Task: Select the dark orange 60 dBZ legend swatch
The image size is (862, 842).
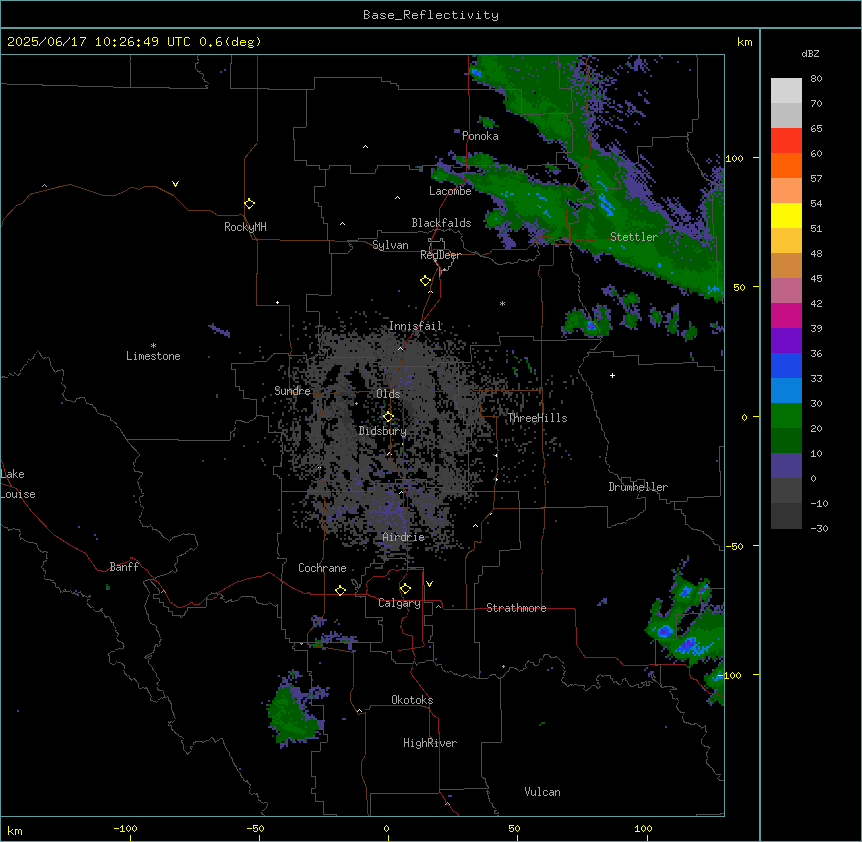Action: (786, 165)
